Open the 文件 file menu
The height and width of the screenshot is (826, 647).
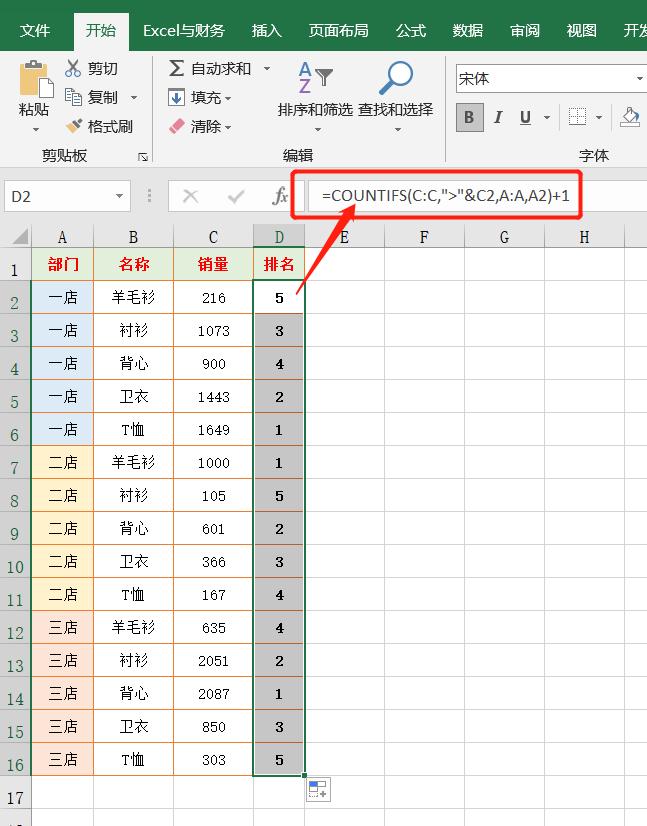pyautogui.click(x=35, y=30)
